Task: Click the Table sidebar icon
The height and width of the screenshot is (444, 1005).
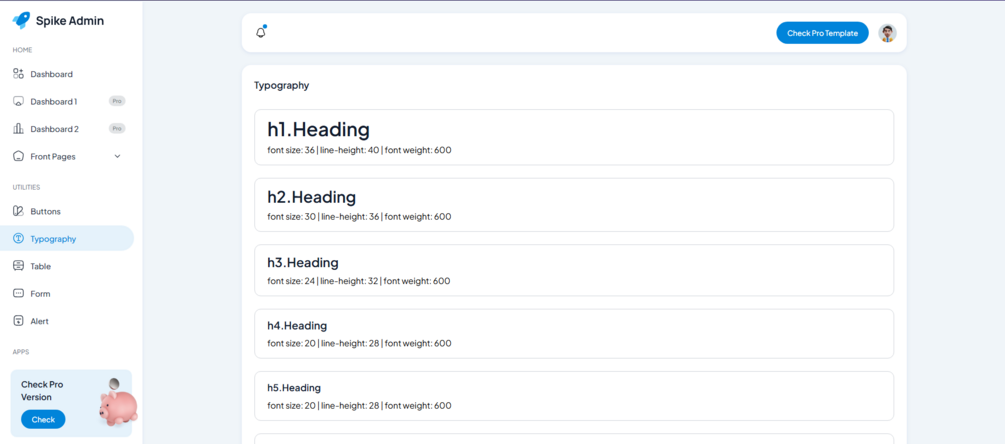Action: (19, 266)
